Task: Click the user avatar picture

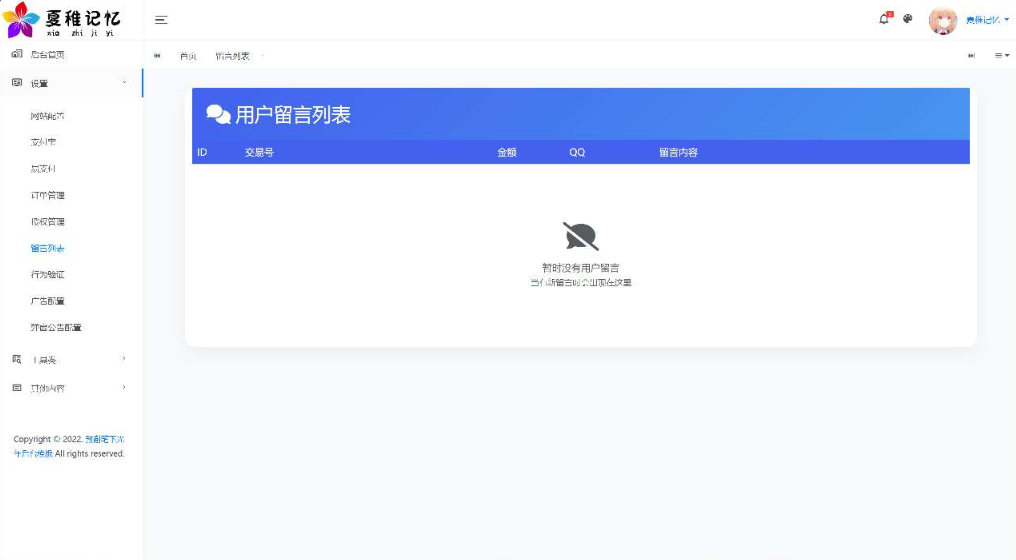Action: point(943,20)
